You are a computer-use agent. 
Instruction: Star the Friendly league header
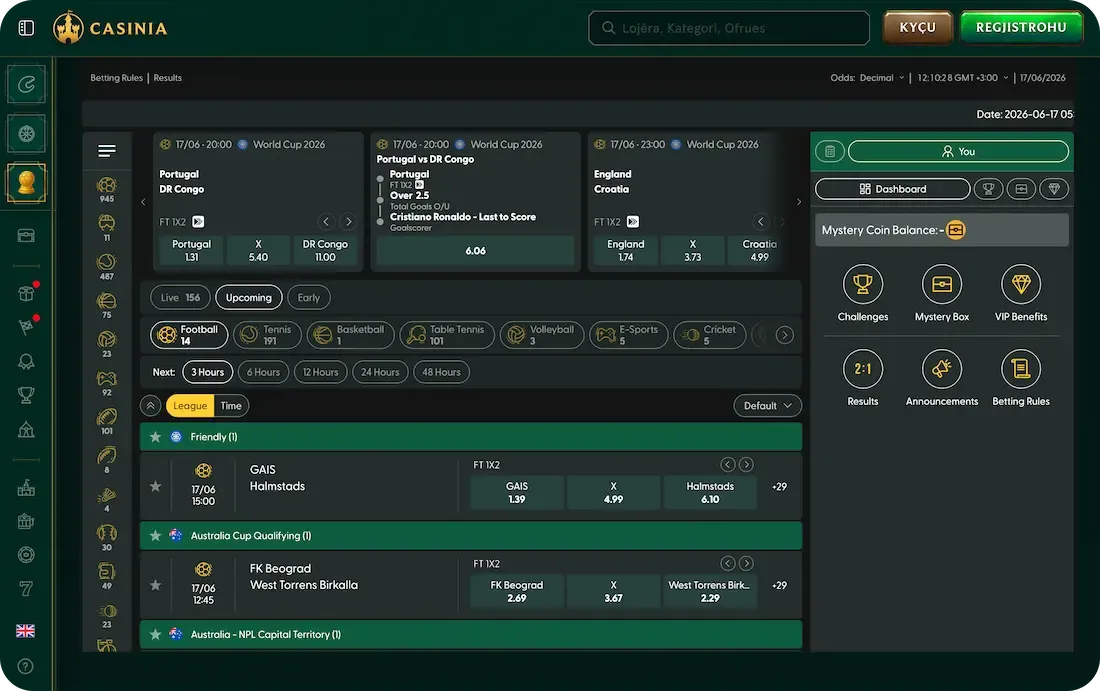click(156, 436)
